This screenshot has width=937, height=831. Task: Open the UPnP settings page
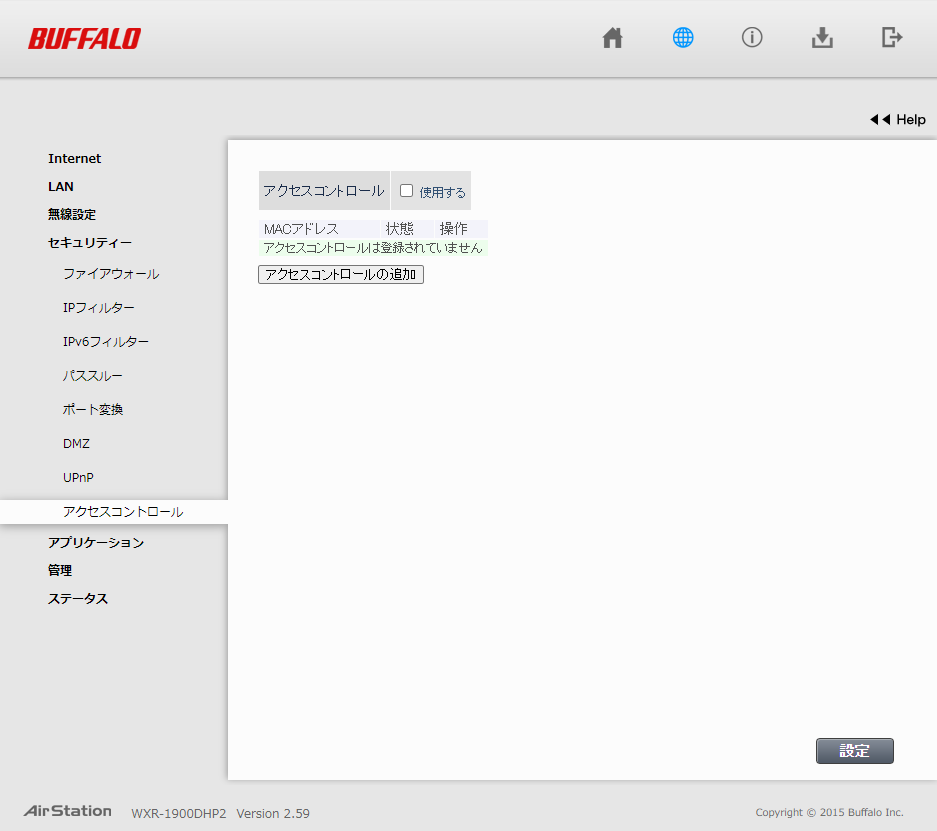pyautogui.click(x=78, y=478)
